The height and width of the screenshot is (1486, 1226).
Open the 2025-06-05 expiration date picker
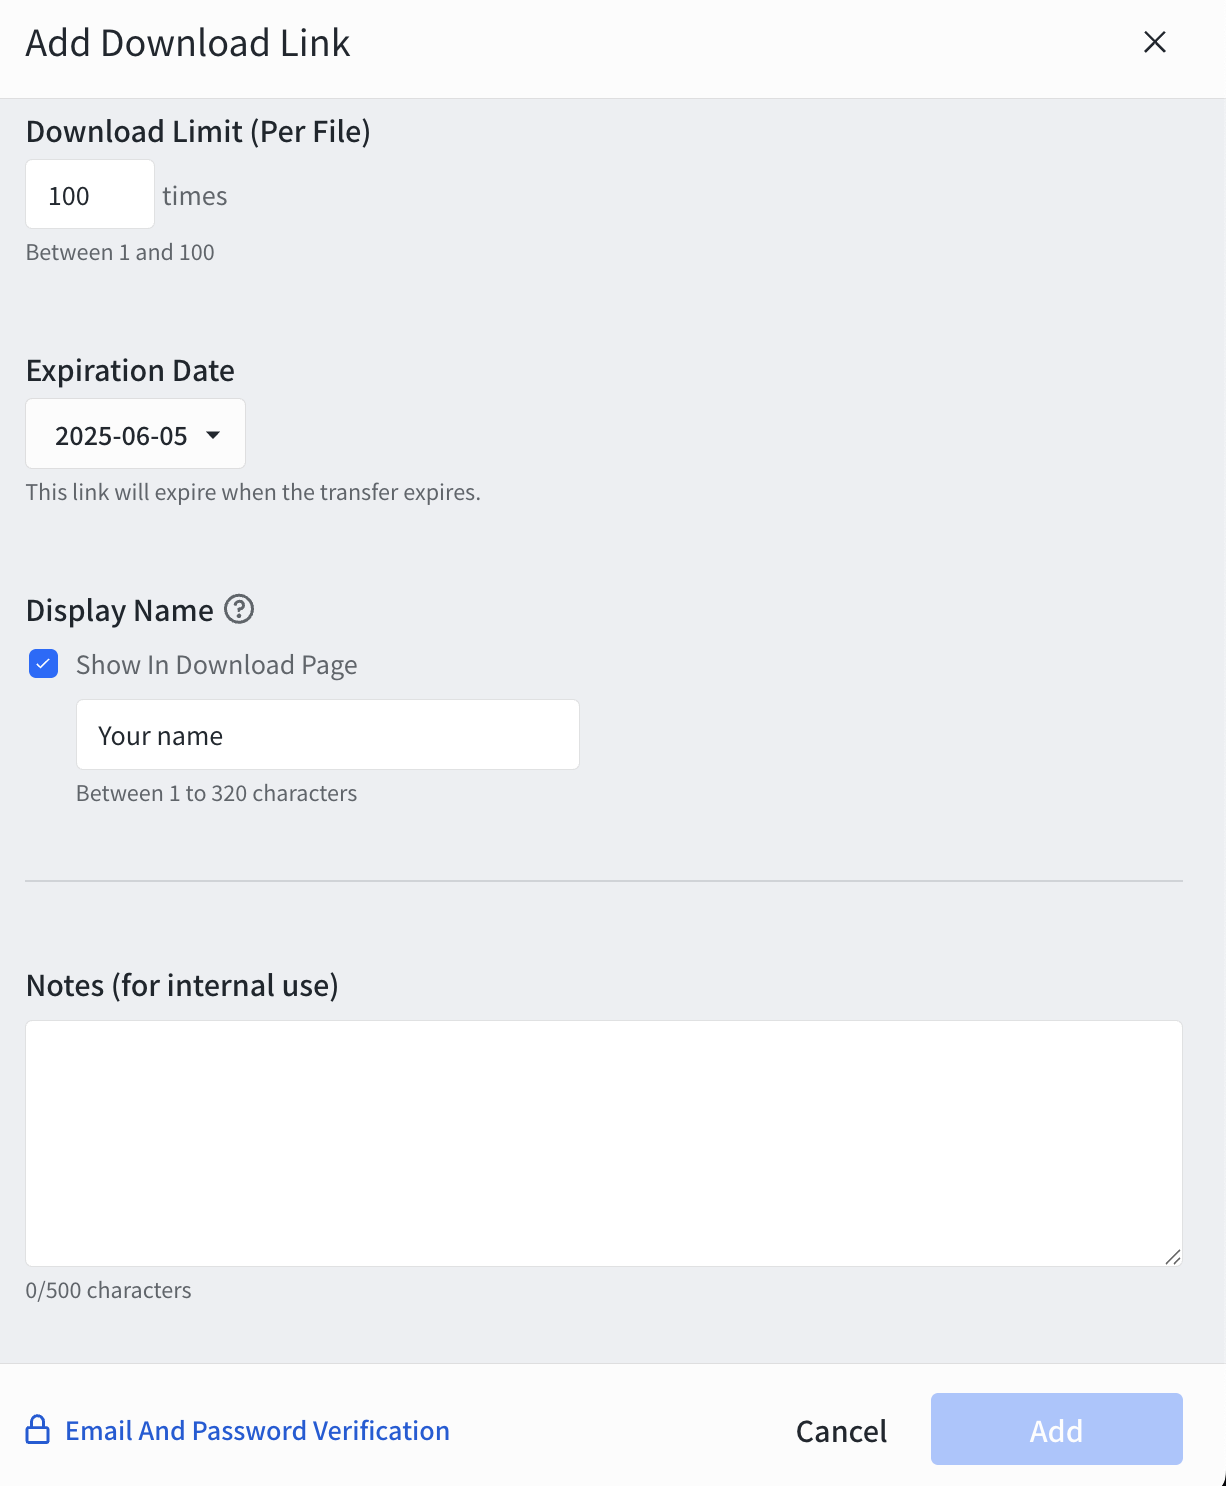(135, 434)
